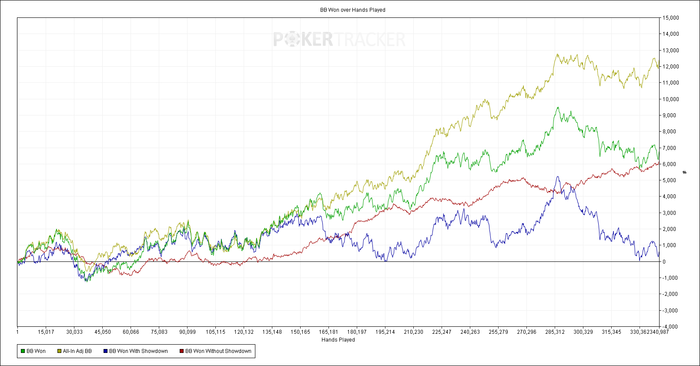Screen dimensions: 700x366
Task: Click the blue BB Won With Showdown swatch
Action: 105,351
